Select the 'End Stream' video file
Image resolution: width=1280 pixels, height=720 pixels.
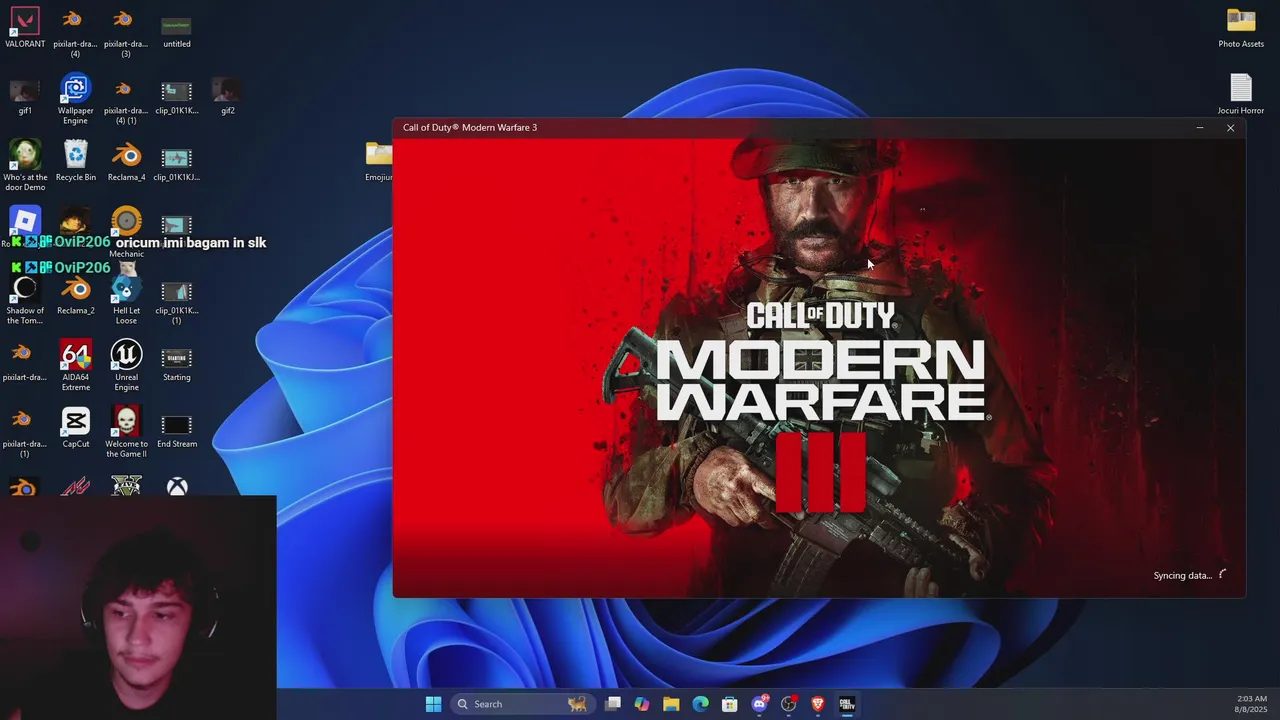pos(177,429)
